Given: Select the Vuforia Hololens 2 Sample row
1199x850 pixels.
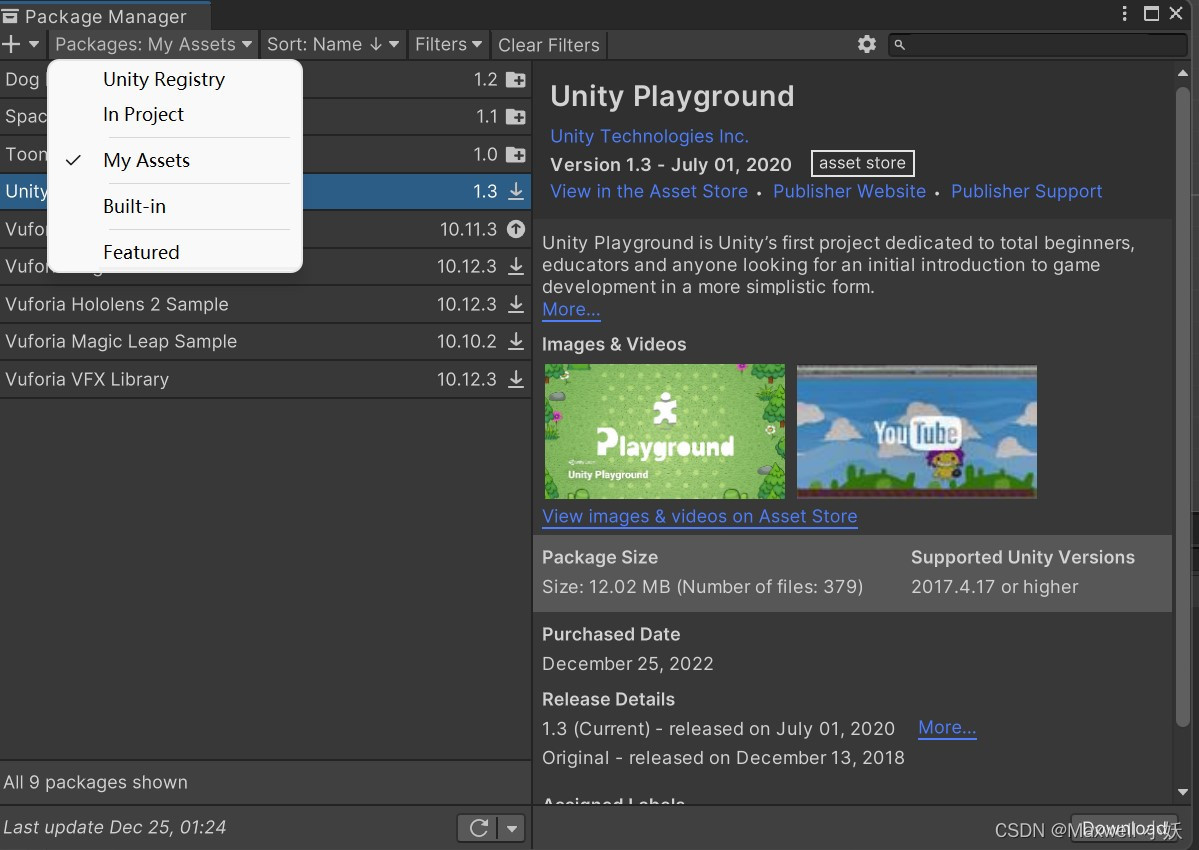Looking at the screenshot, I should click(x=265, y=304).
